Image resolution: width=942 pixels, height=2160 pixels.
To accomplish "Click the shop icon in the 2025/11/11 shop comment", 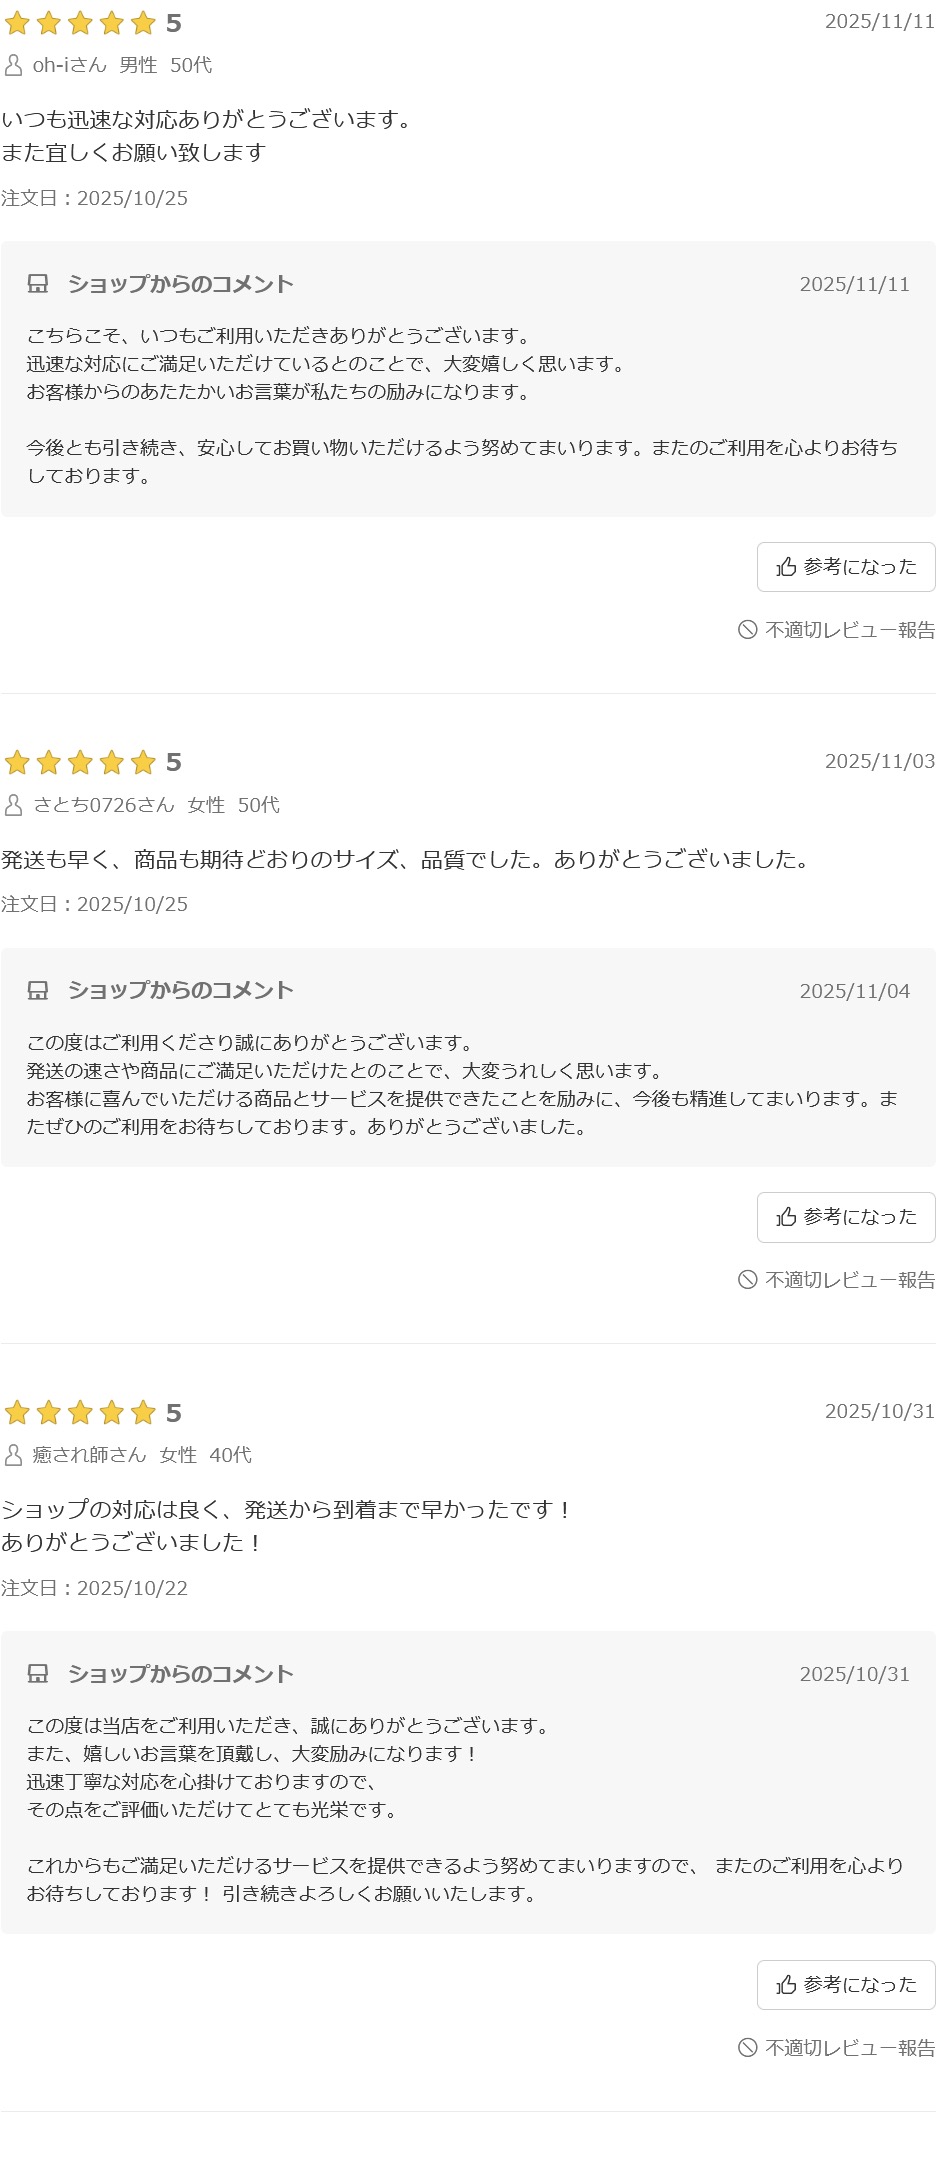I will [38, 284].
